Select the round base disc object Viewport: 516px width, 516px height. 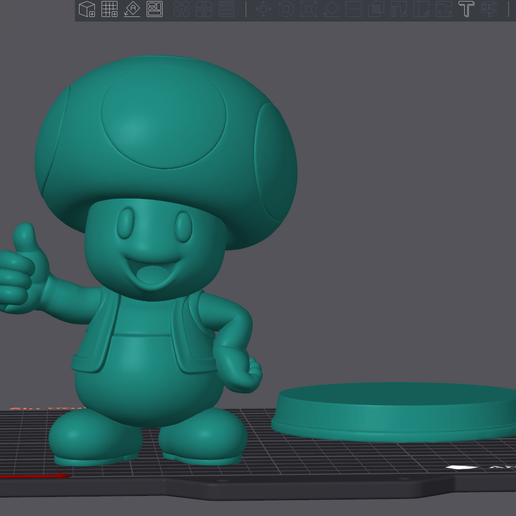coord(395,412)
